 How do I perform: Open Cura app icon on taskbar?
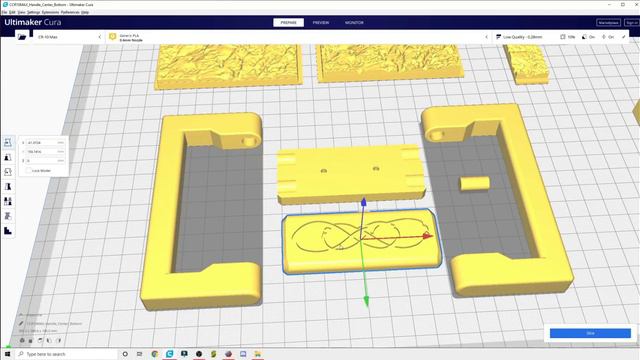point(169,354)
